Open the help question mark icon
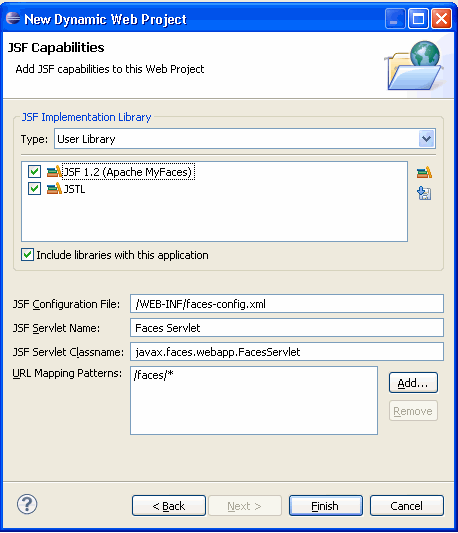The width and height of the screenshot is (458, 533). 27,504
